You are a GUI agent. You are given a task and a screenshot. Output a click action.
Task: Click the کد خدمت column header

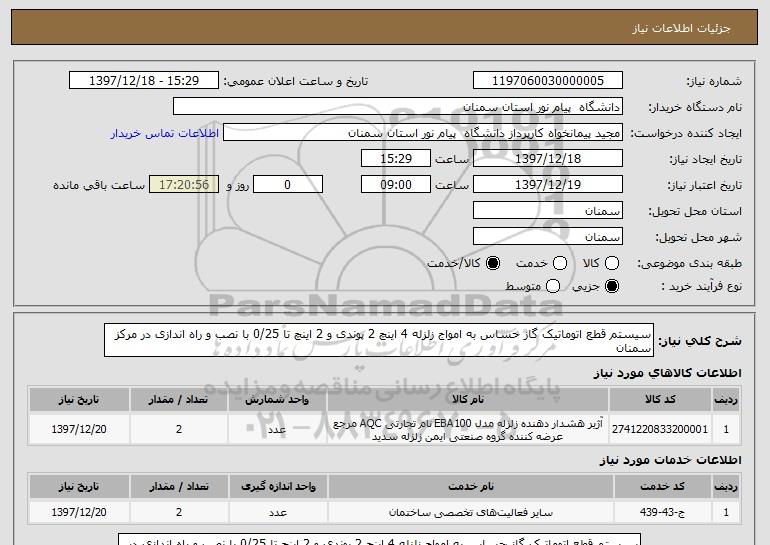[662, 486]
